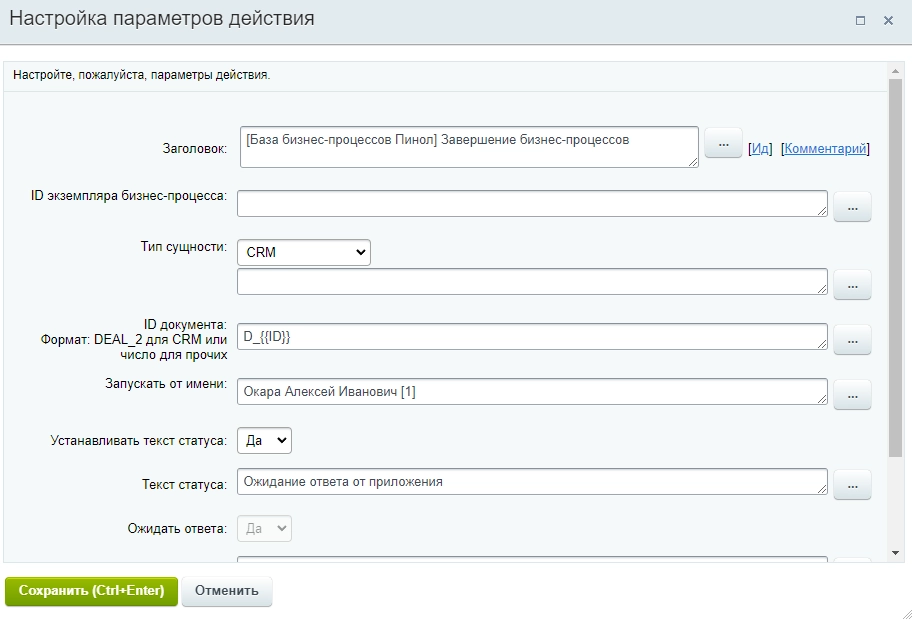Click the Отменить button
The image size is (912, 619).
(227, 591)
